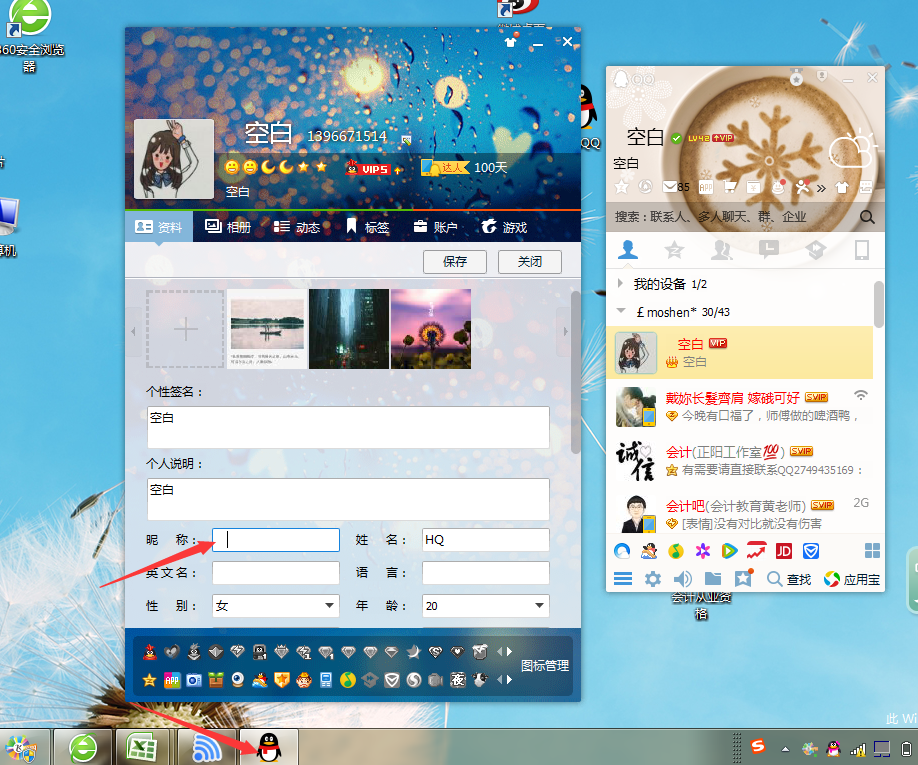This screenshot has height=765, width=918.
Task: Click the QQ penguin taskbar icon
Action: (x=266, y=746)
